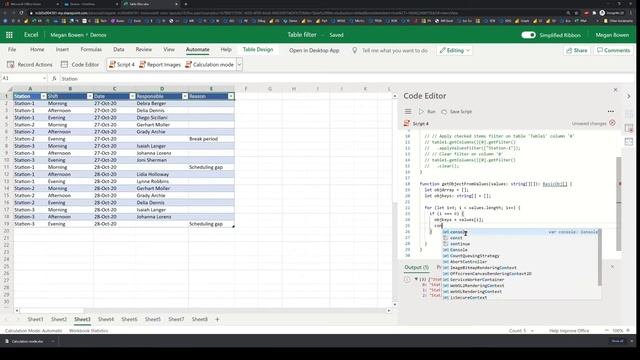The height and width of the screenshot is (360, 640).
Task: Select the Sheet1 tab
Action: coord(35,319)
